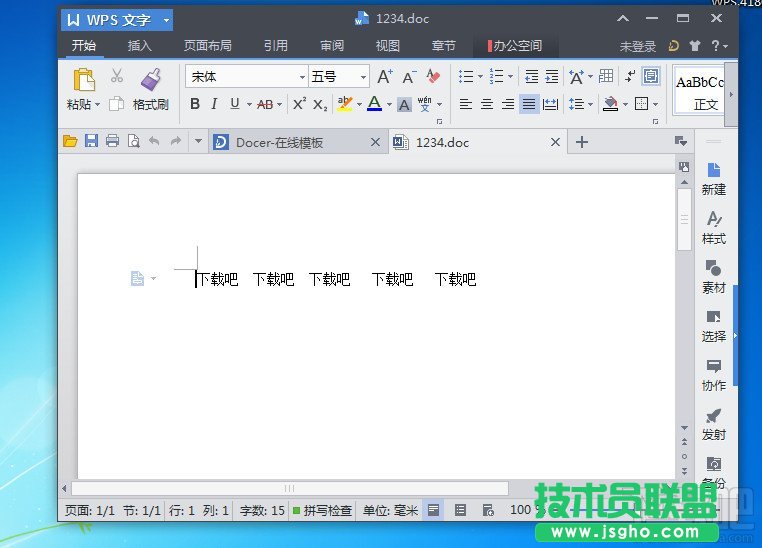Insert table icon in the ribbon

pyautogui.click(x=606, y=76)
